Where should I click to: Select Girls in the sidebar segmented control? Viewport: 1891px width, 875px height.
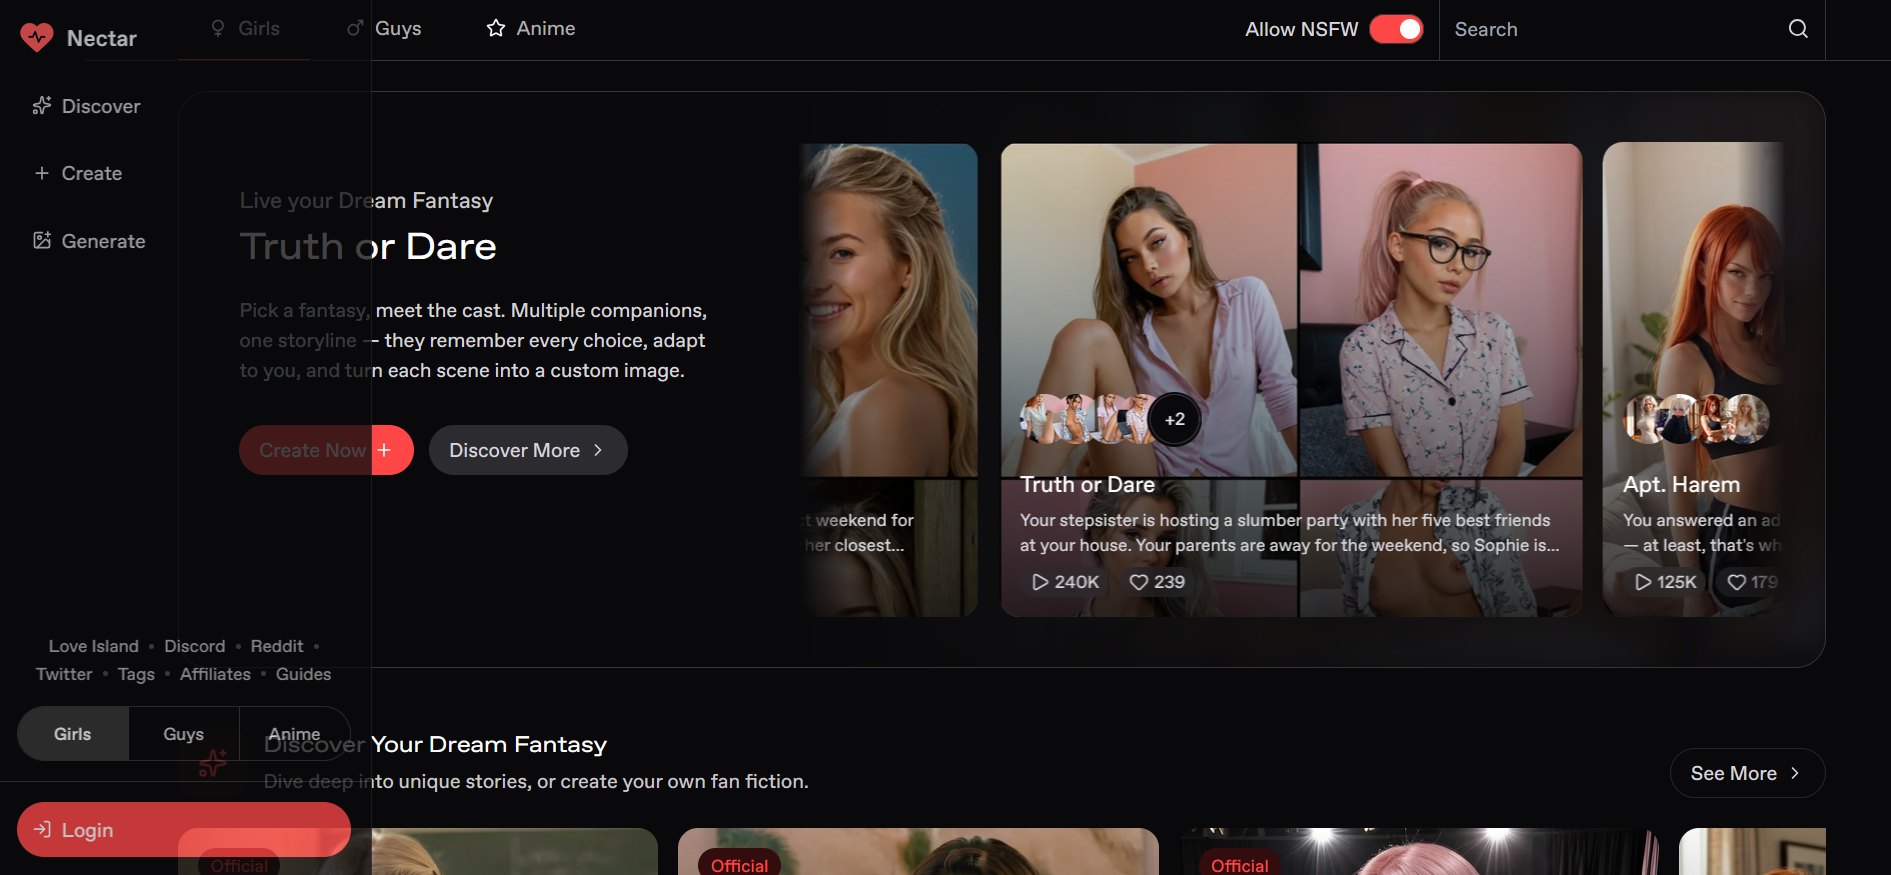tap(73, 734)
